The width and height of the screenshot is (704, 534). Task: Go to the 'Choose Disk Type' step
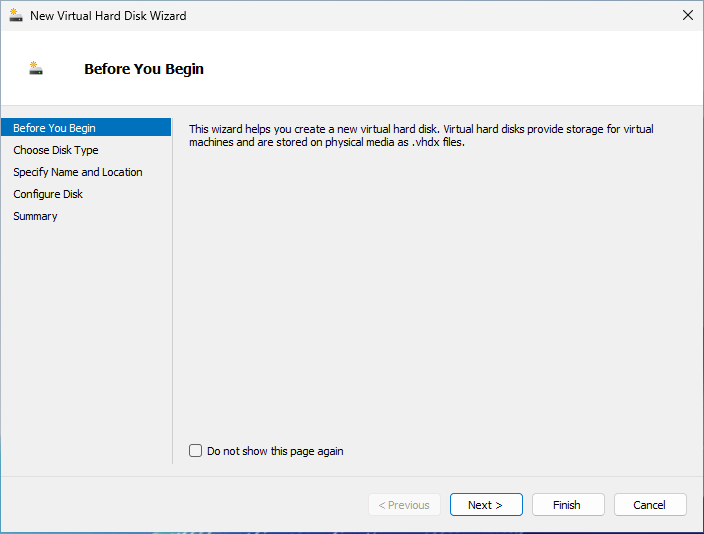coord(56,150)
